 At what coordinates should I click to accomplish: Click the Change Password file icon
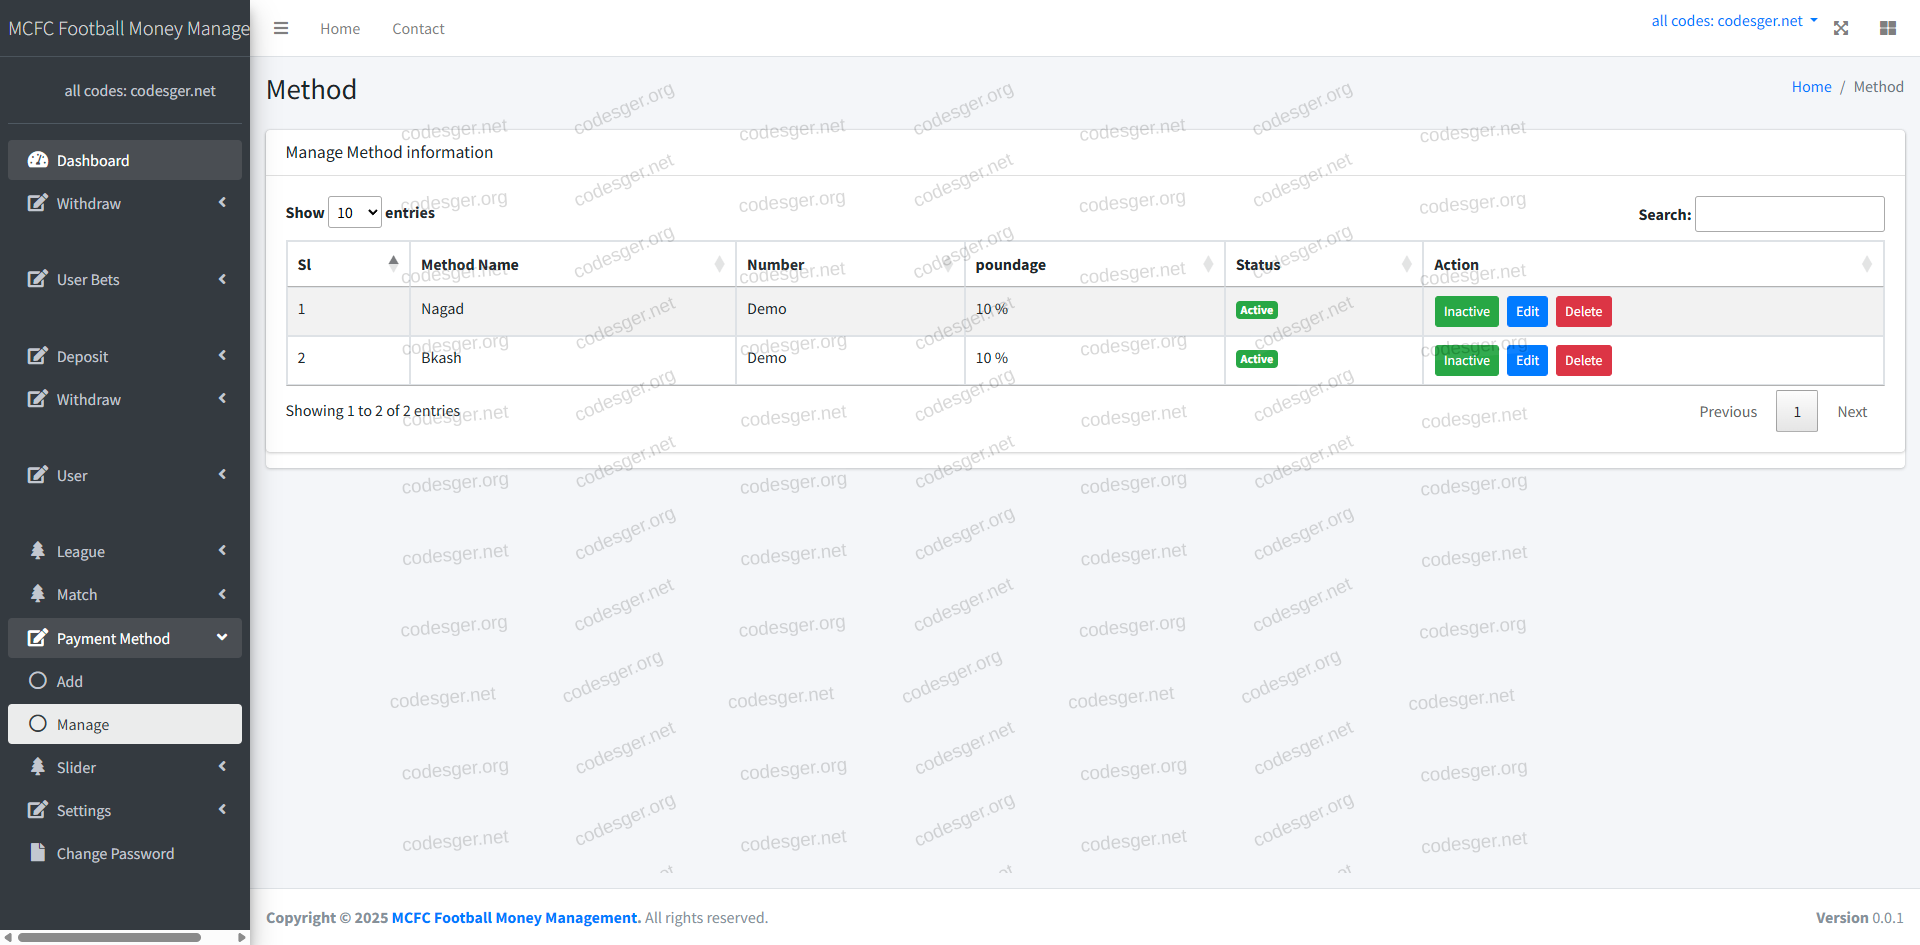[38, 853]
